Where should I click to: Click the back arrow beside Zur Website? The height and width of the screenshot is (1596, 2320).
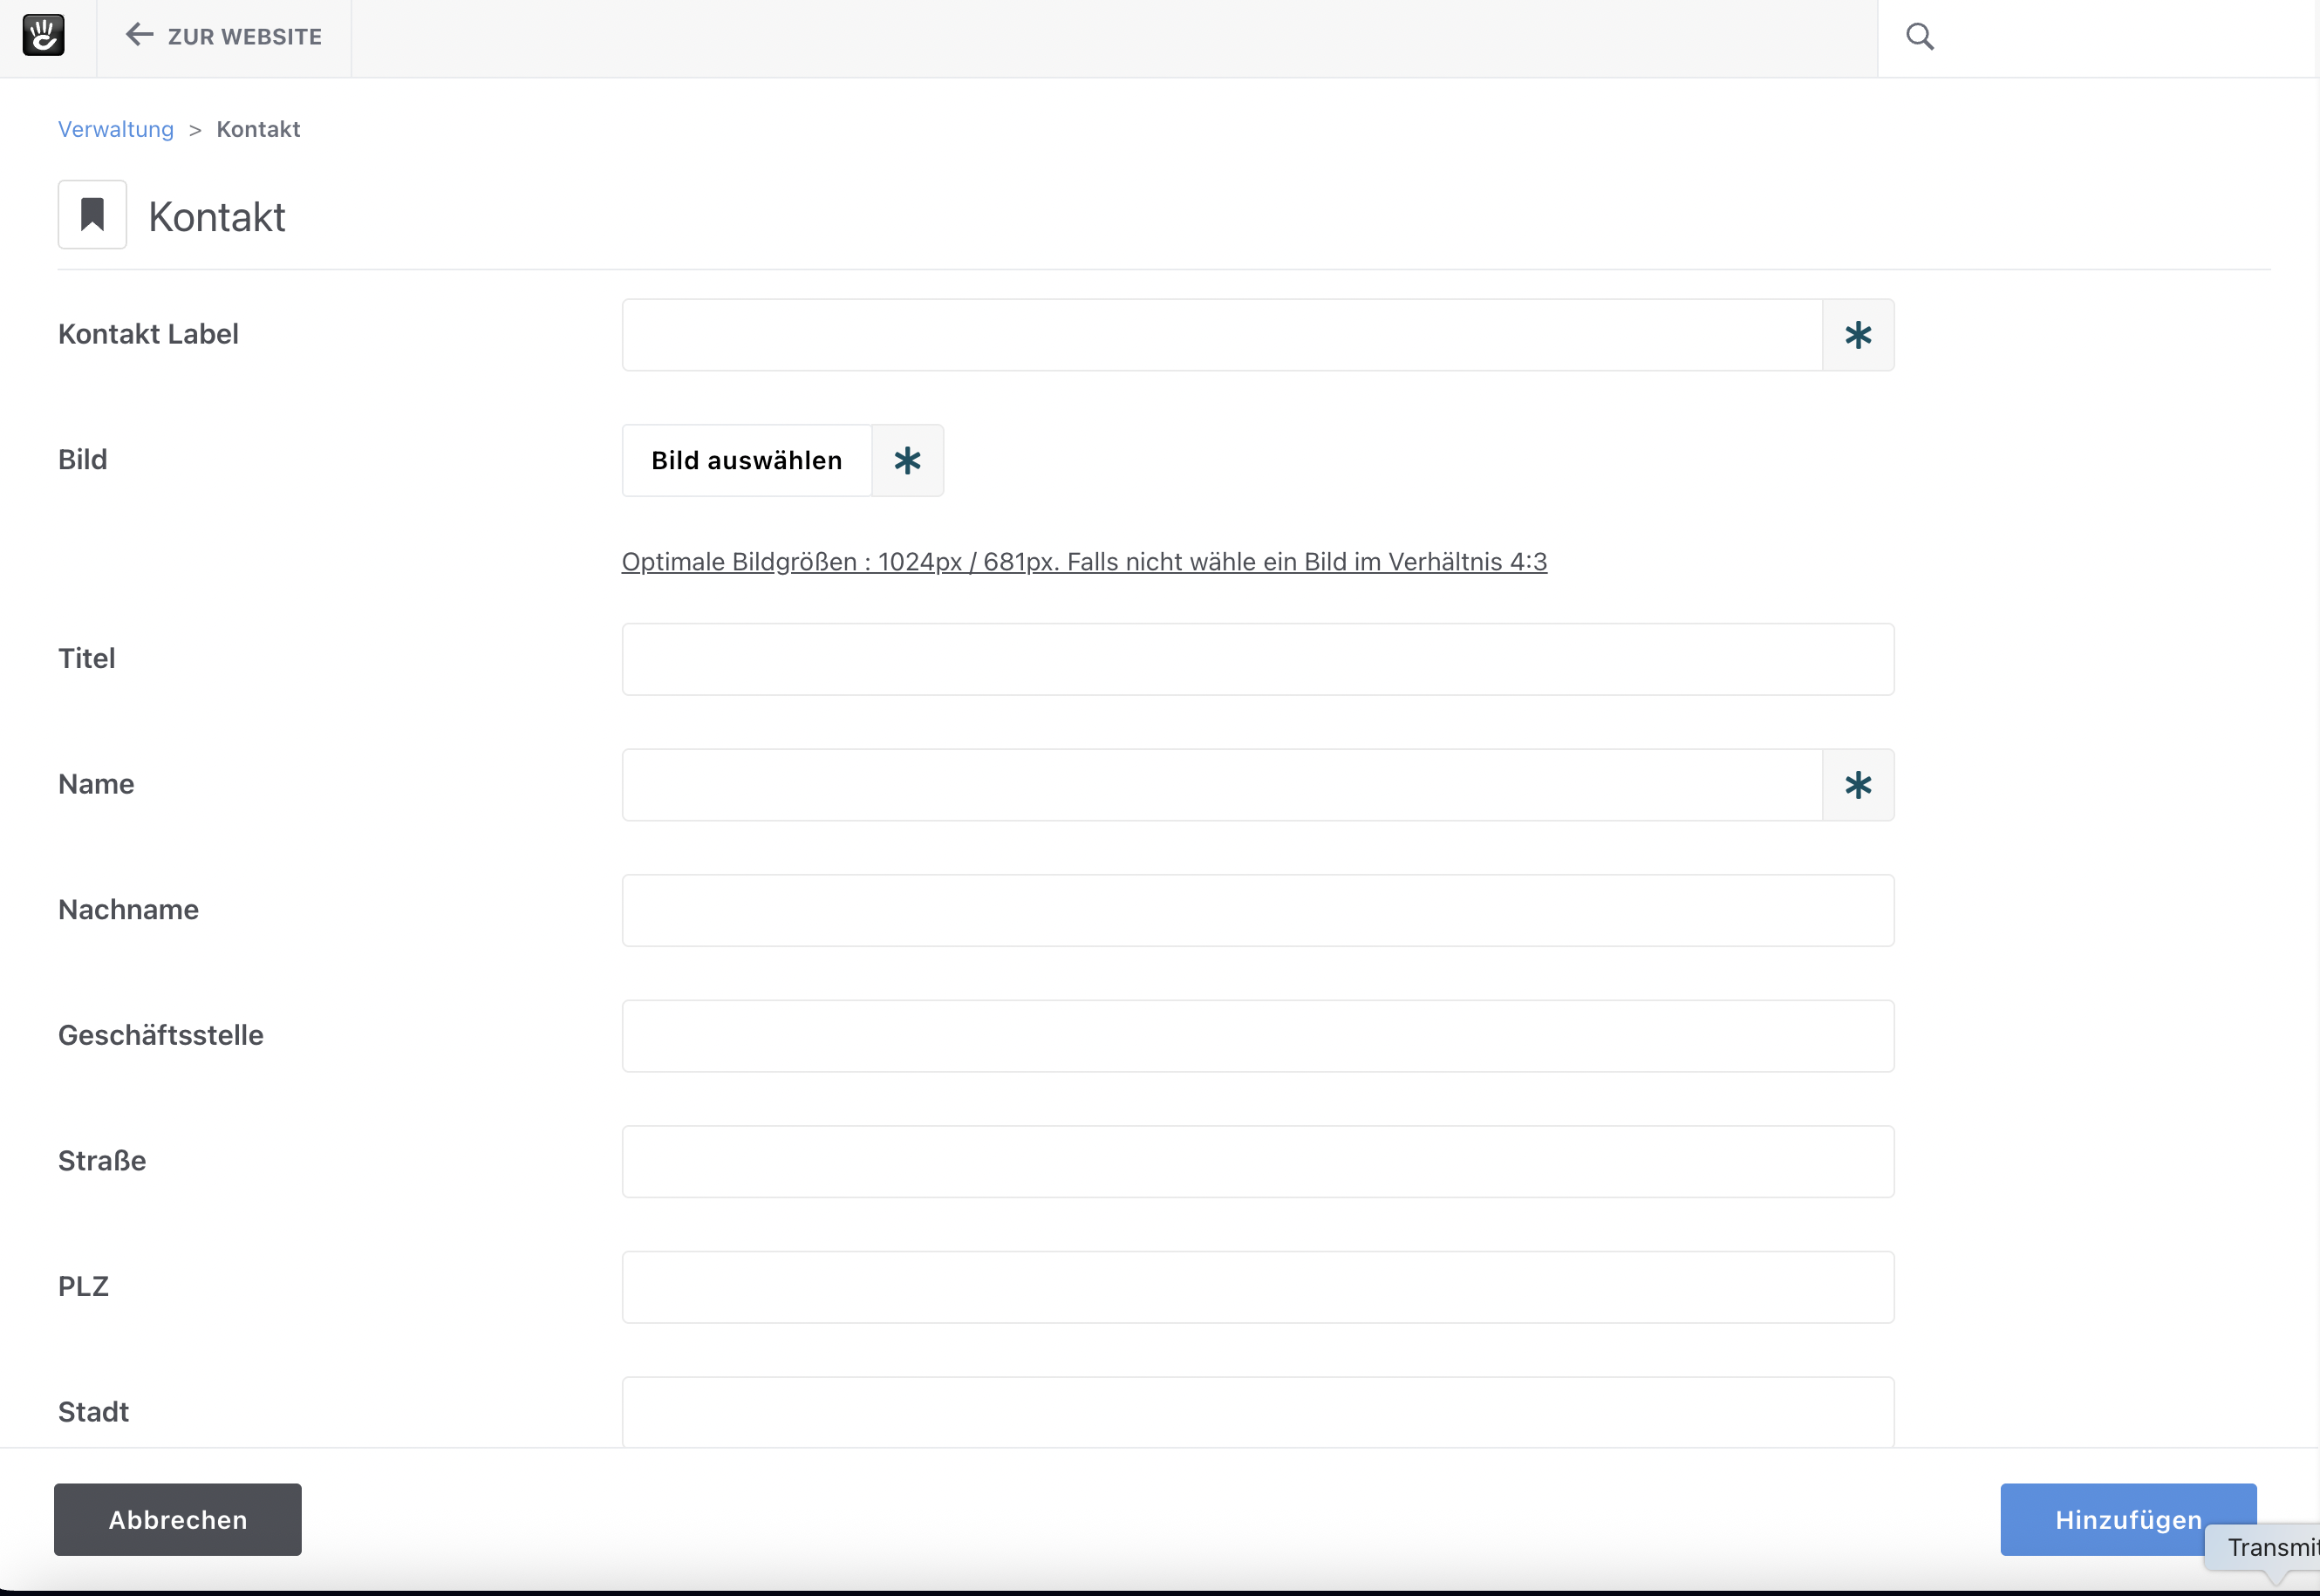tap(139, 36)
